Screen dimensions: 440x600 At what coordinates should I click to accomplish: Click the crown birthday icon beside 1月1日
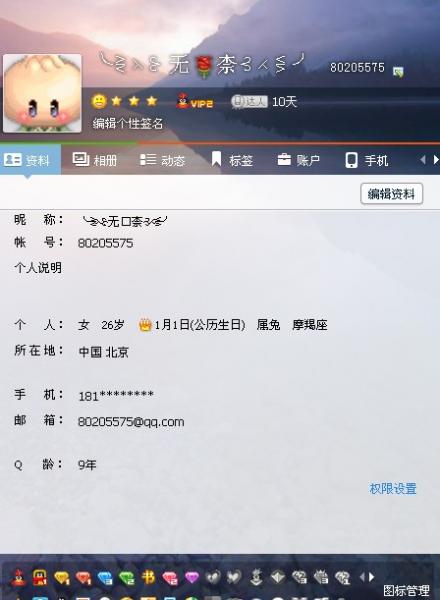point(145,325)
